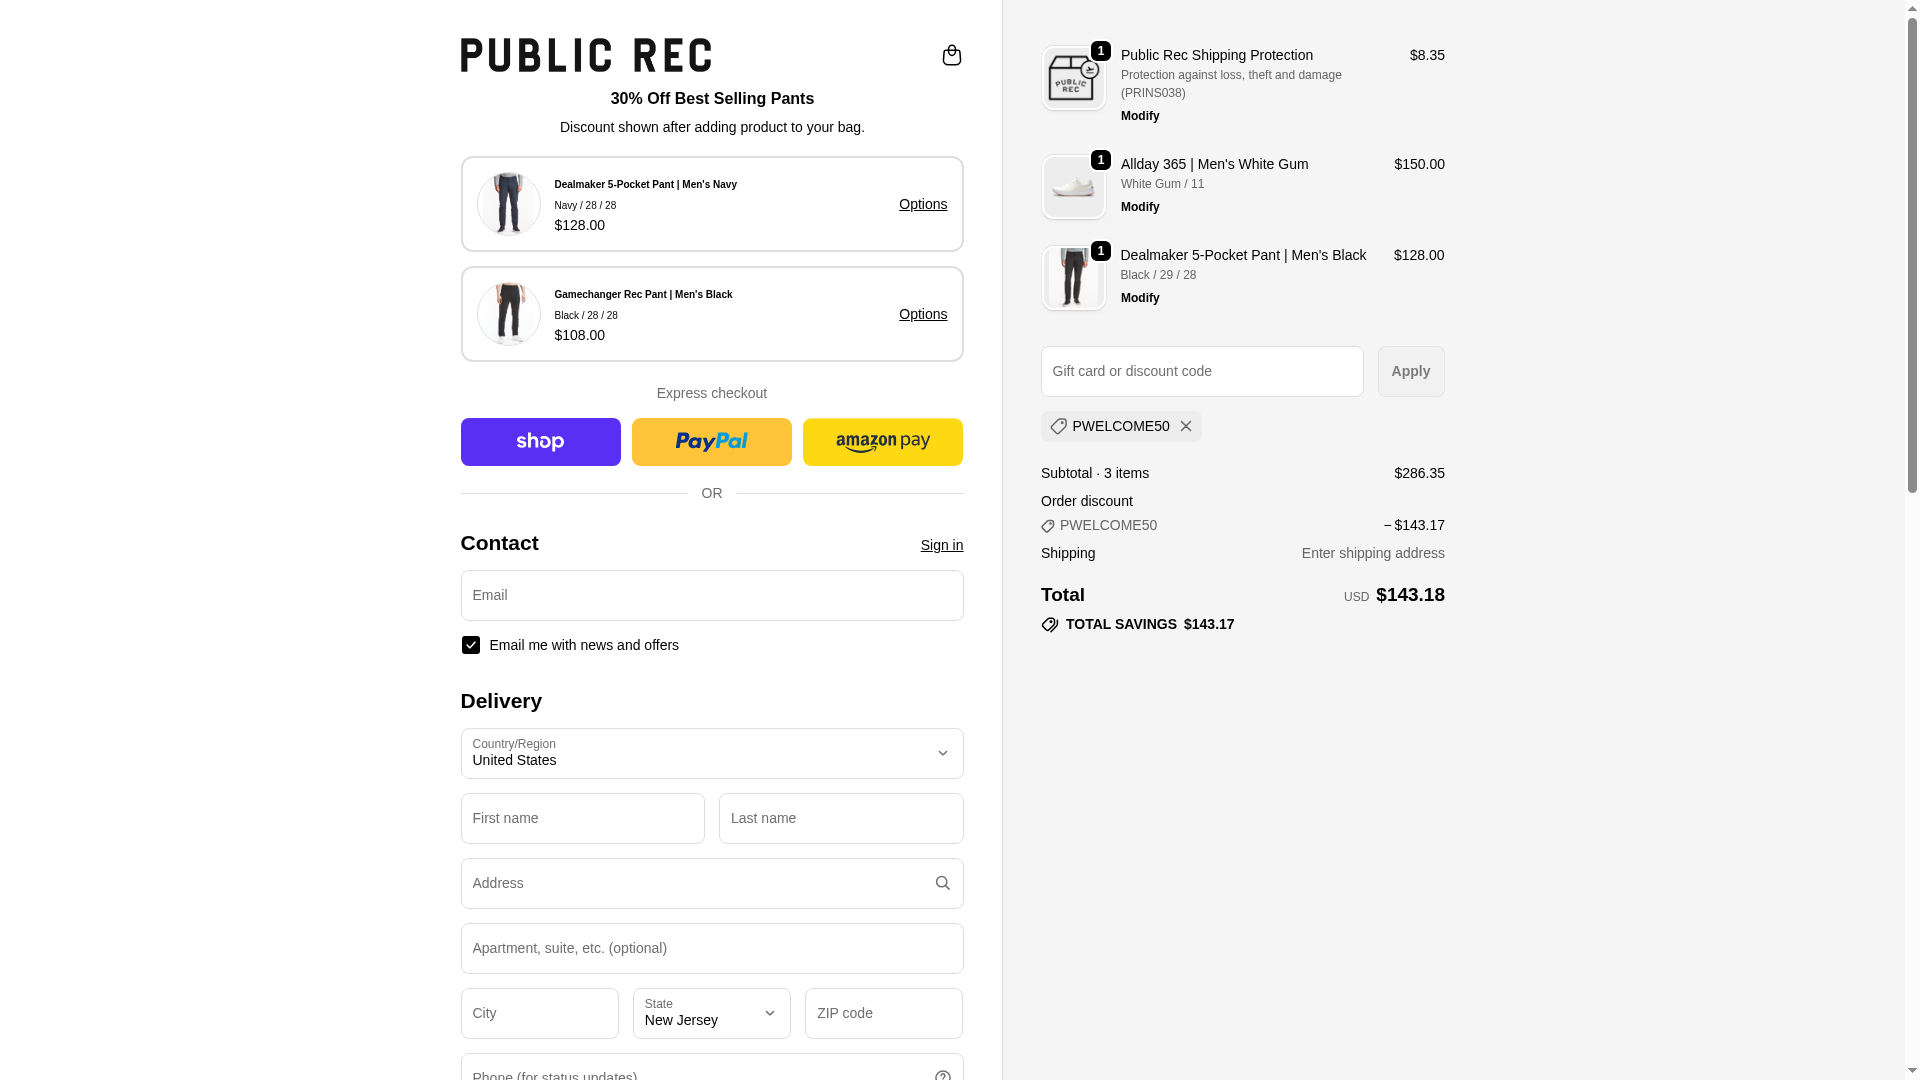Remove the PWELCOME50 discount code
The image size is (1920, 1080).
[x=1186, y=426]
